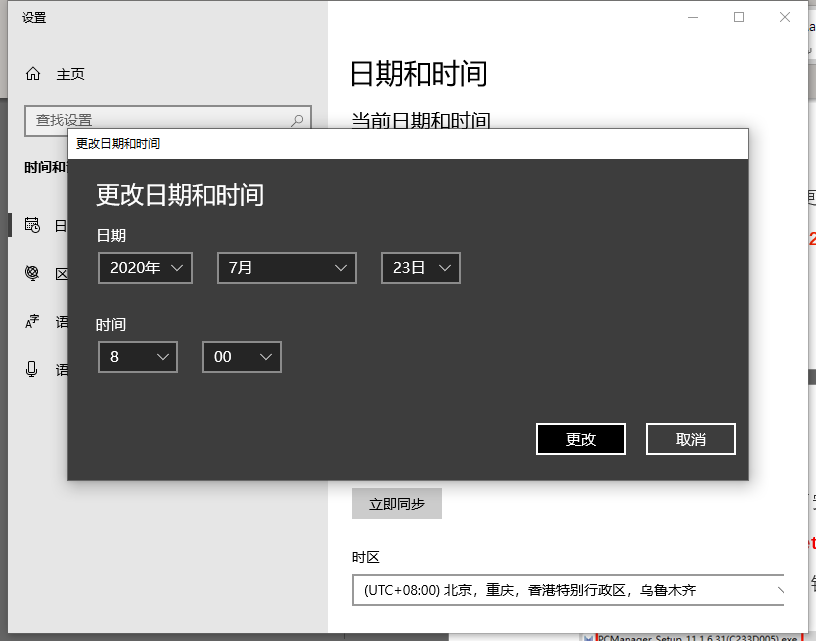The width and height of the screenshot is (816, 641).
Task: Click the 更改 button to confirm
Action: (x=581, y=438)
